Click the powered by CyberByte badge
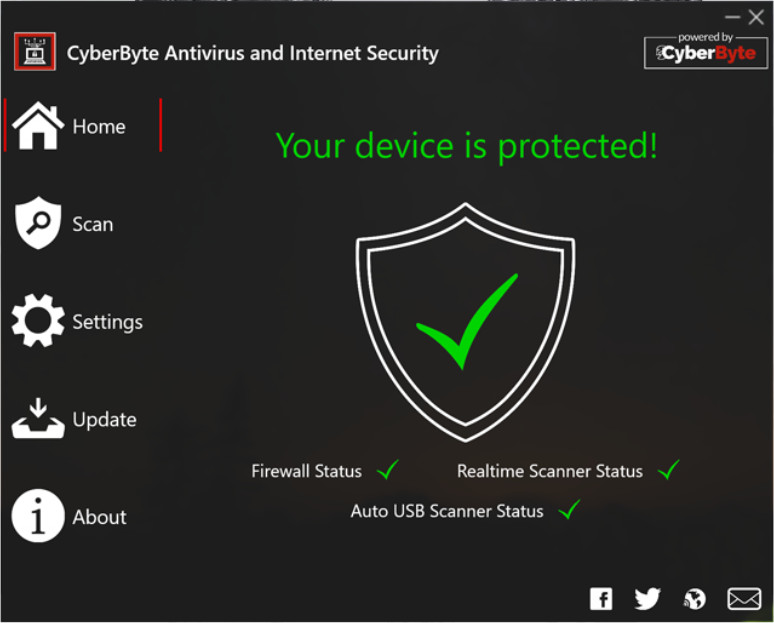 pos(706,50)
